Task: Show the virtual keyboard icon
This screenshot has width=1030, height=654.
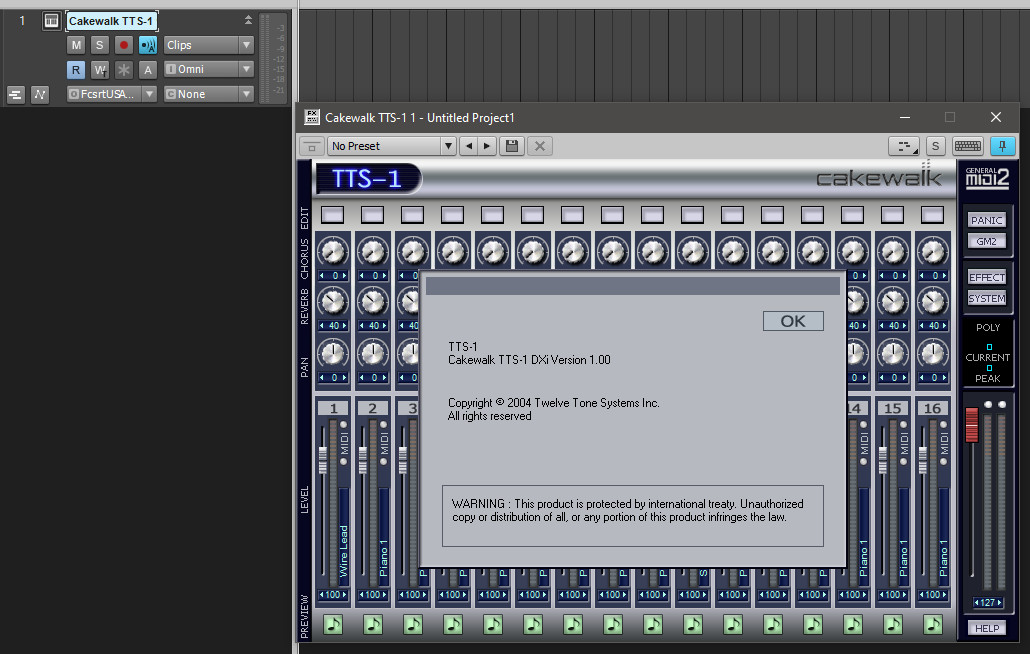Action: click(968, 146)
